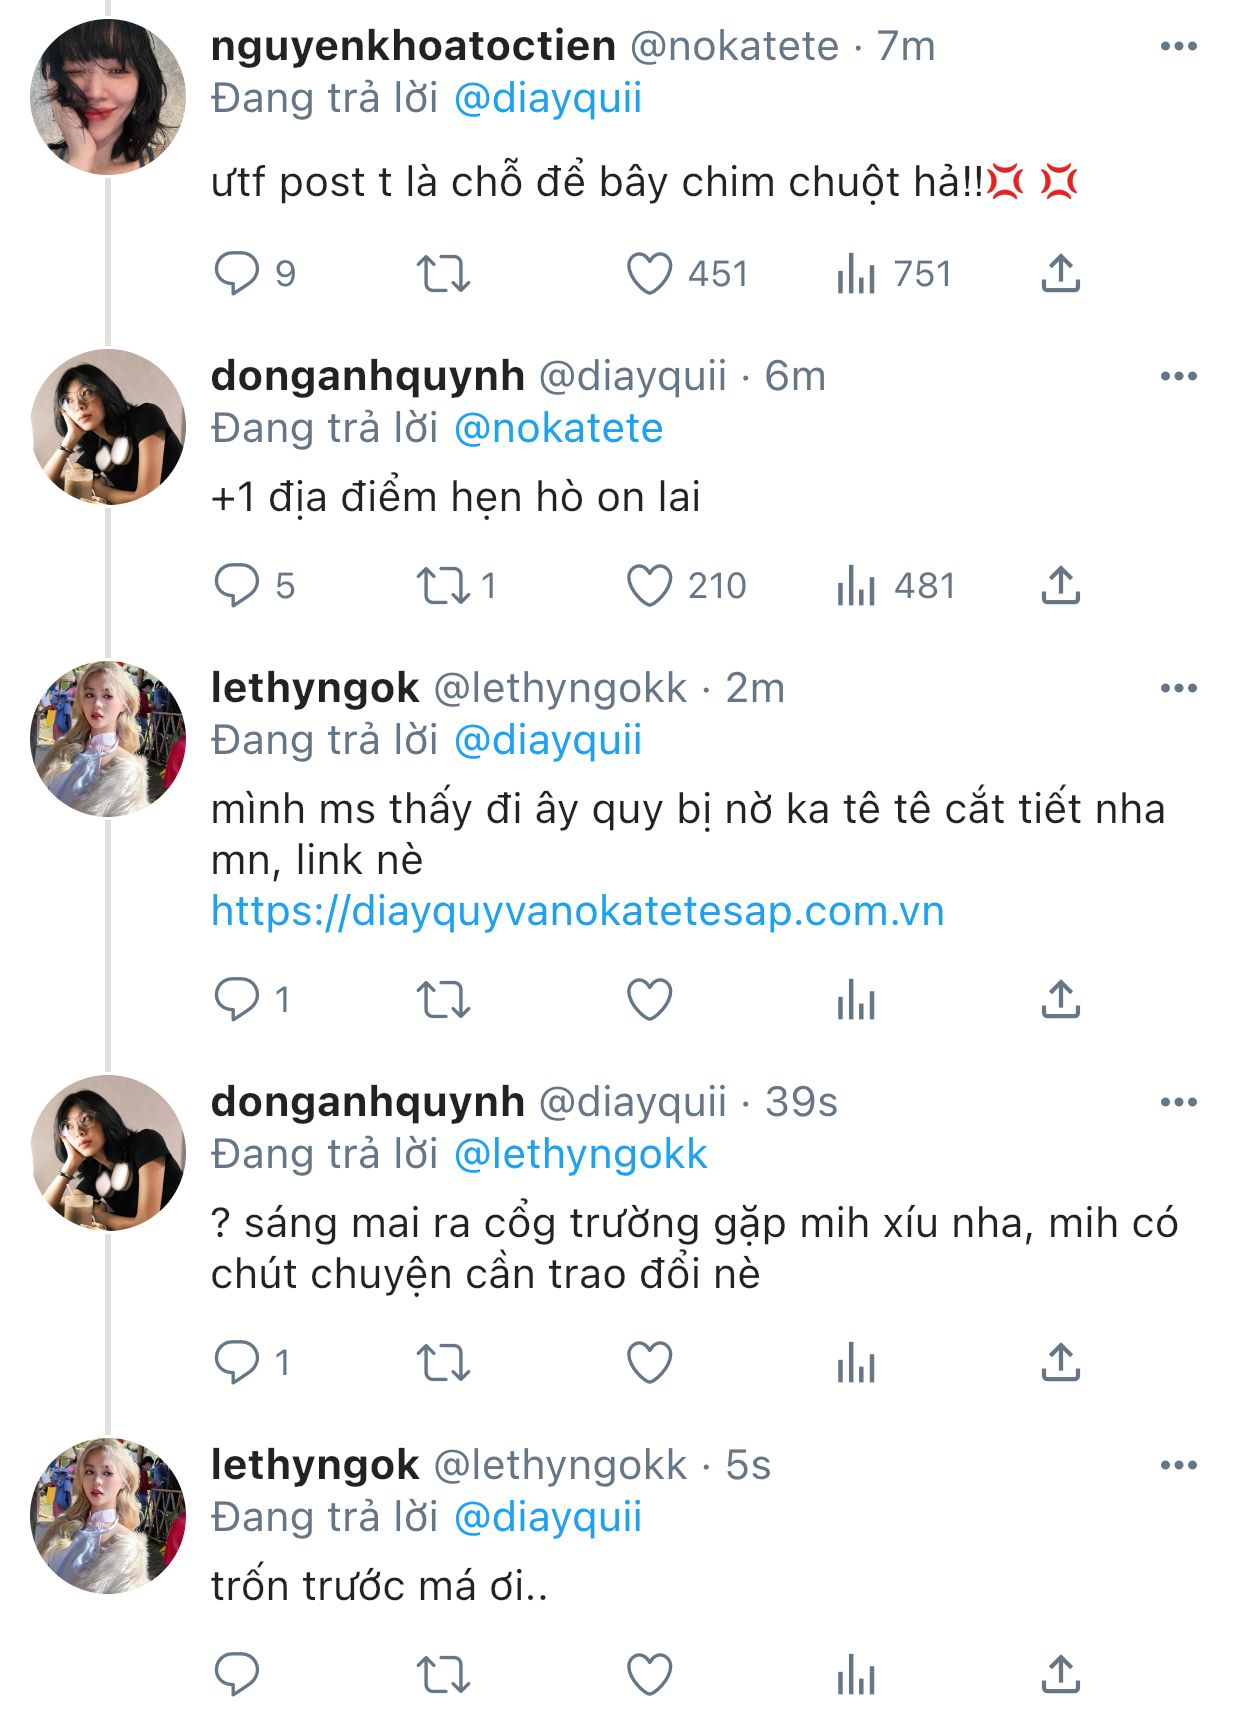Share nokatete's tweet via the upload icon
Image resolution: width=1242 pixels, height=1717 pixels.
[x=1060, y=273]
